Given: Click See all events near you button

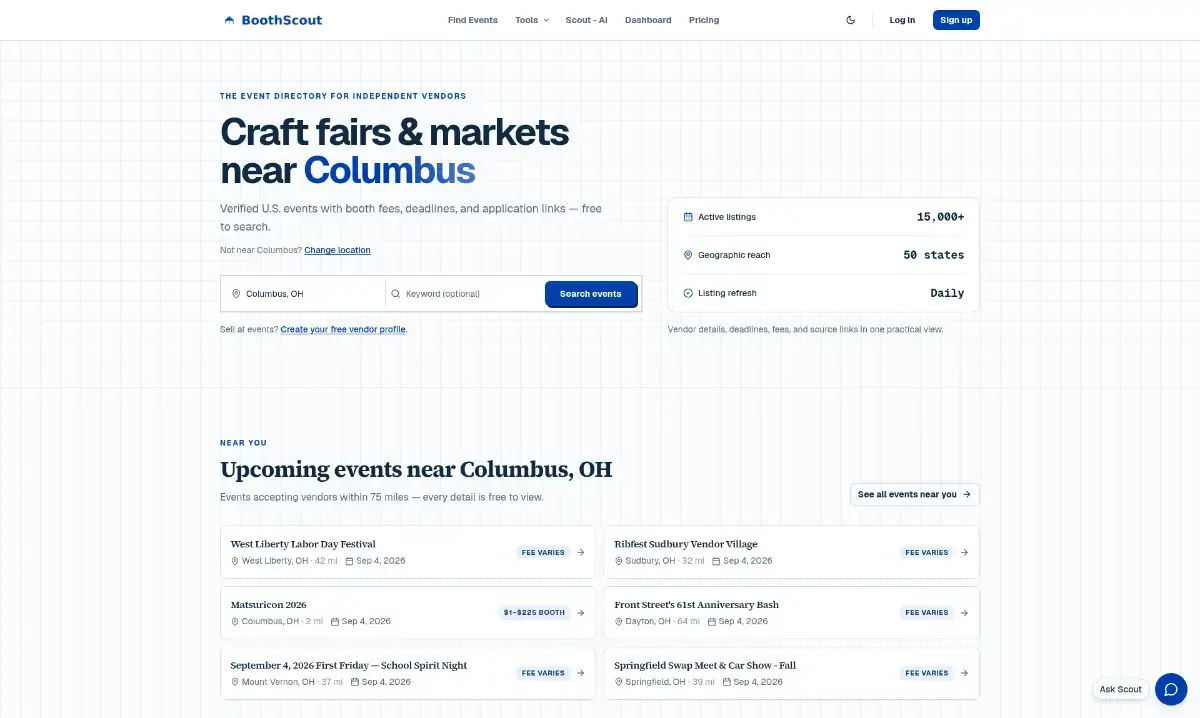Looking at the screenshot, I should coord(914,494).
